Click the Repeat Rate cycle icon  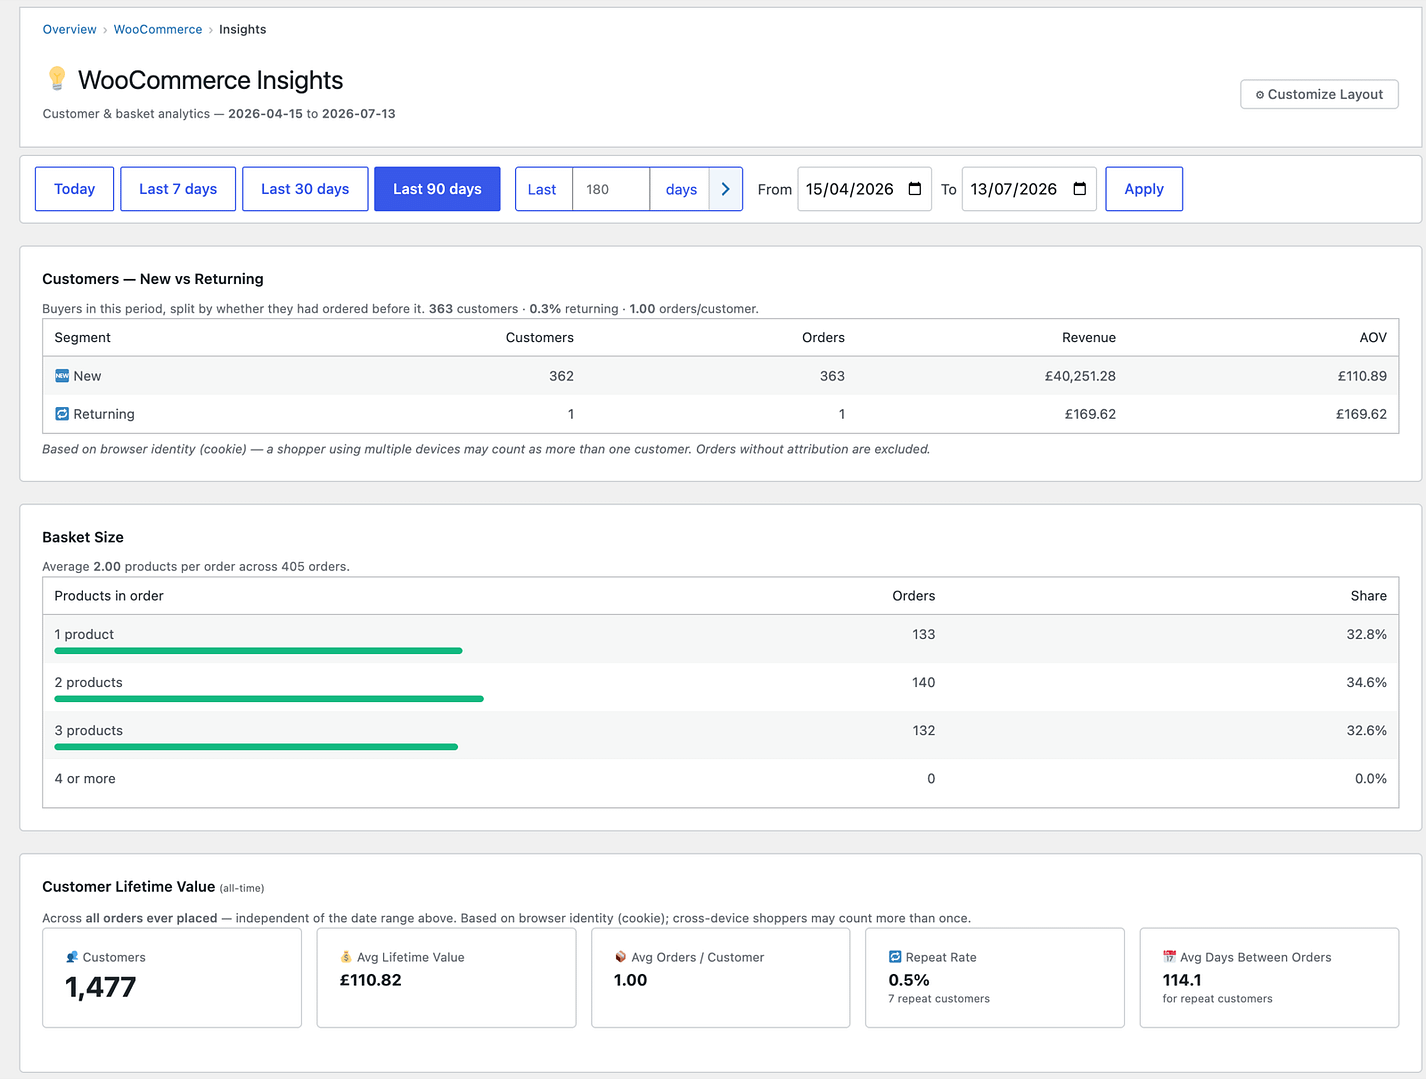point(895,957)
